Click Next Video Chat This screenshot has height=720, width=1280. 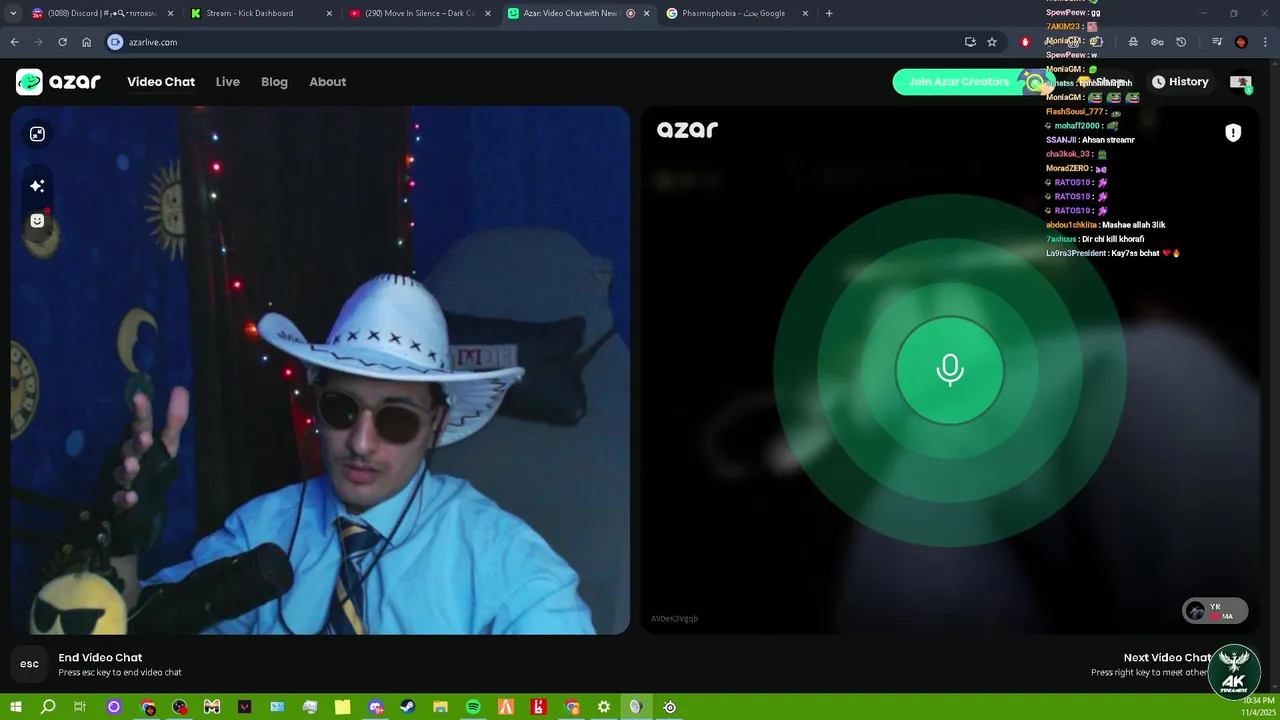click(x=1167, y=657)
